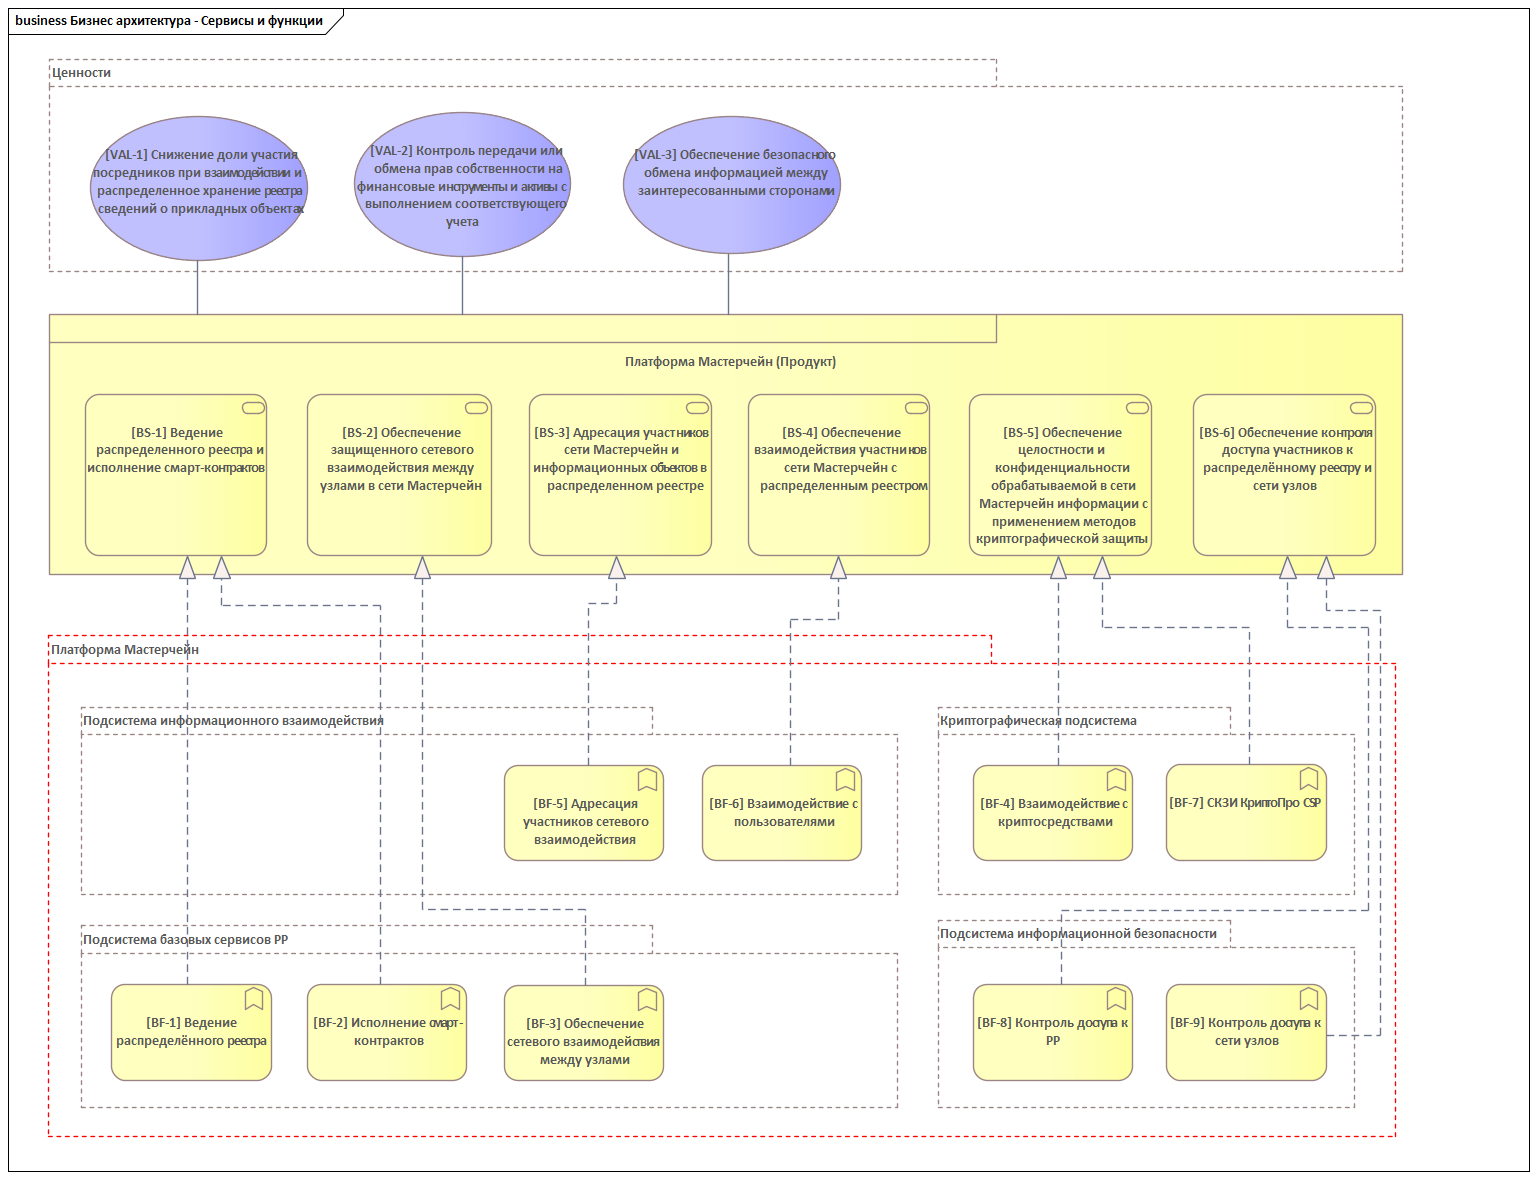This screenshot has width=1538, height=1179.
Task: Click the service icon in BS-3 box
Action: click(697, 407)
